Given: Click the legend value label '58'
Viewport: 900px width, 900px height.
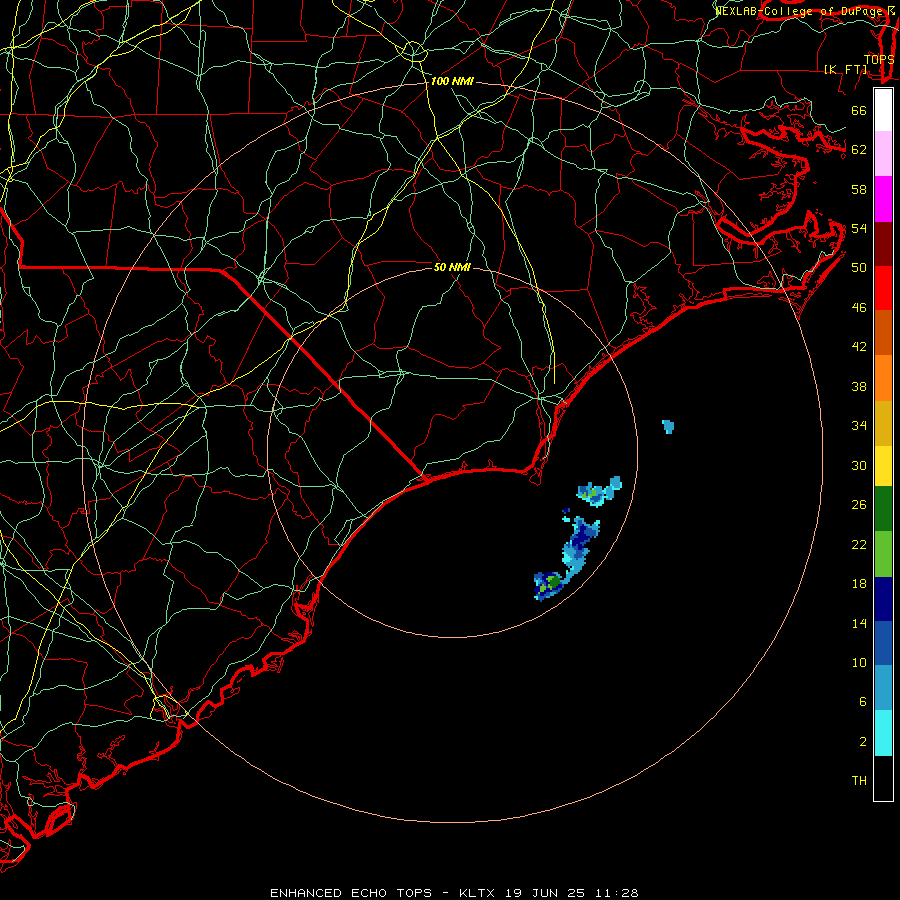Looking at the screenshot, I should tap(859, 189).
